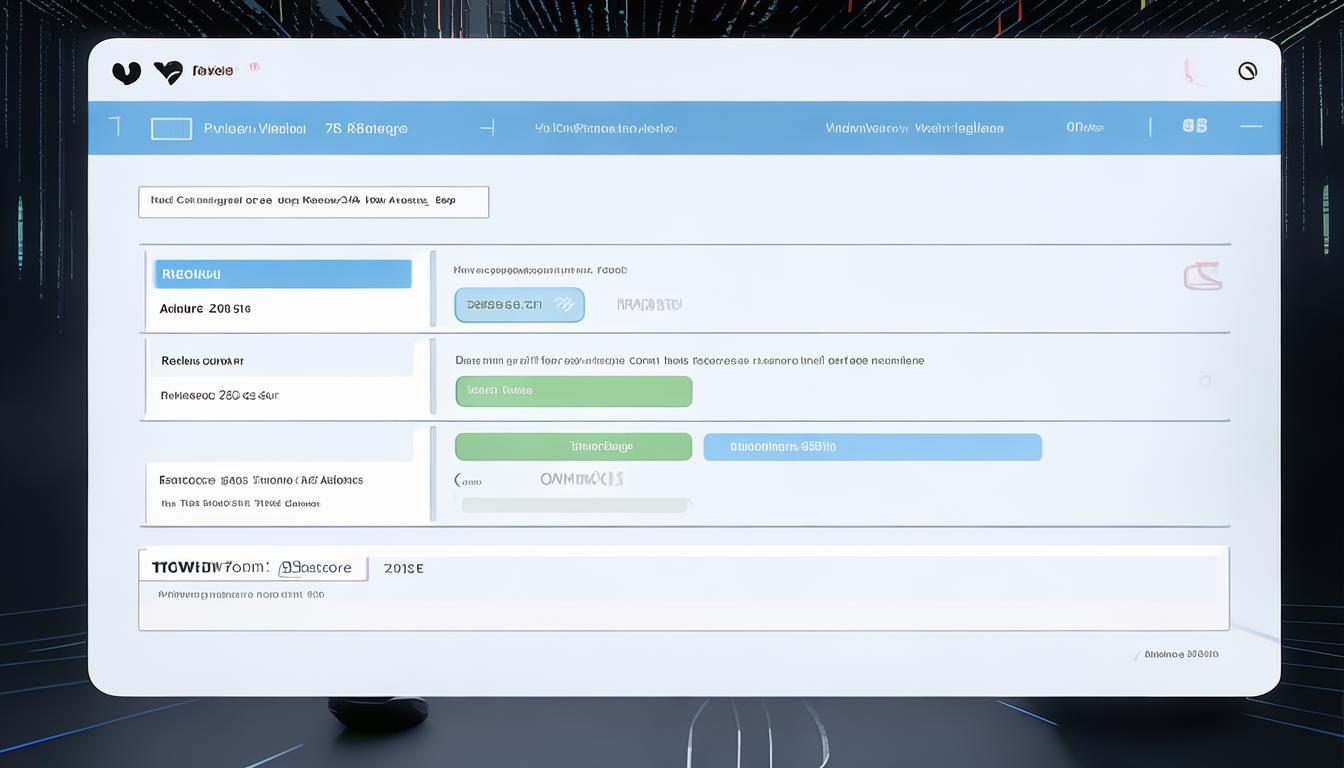Click the 'ONMIIRXCIS' faded label

coord(581,480)
